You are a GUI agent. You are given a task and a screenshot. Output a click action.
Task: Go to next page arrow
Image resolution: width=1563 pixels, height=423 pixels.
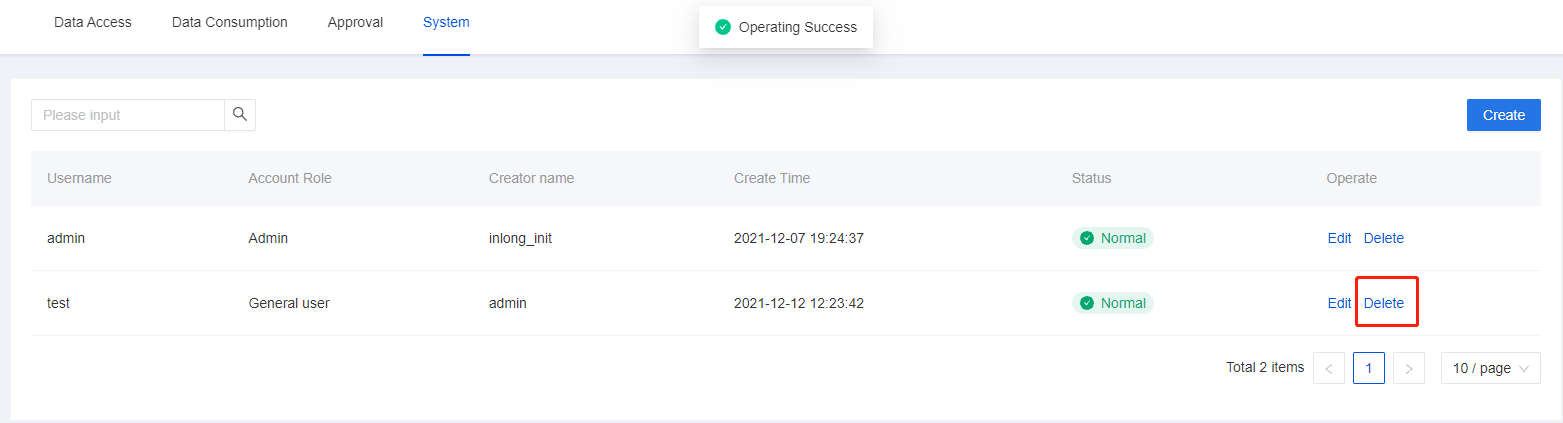pos(1408,368)
